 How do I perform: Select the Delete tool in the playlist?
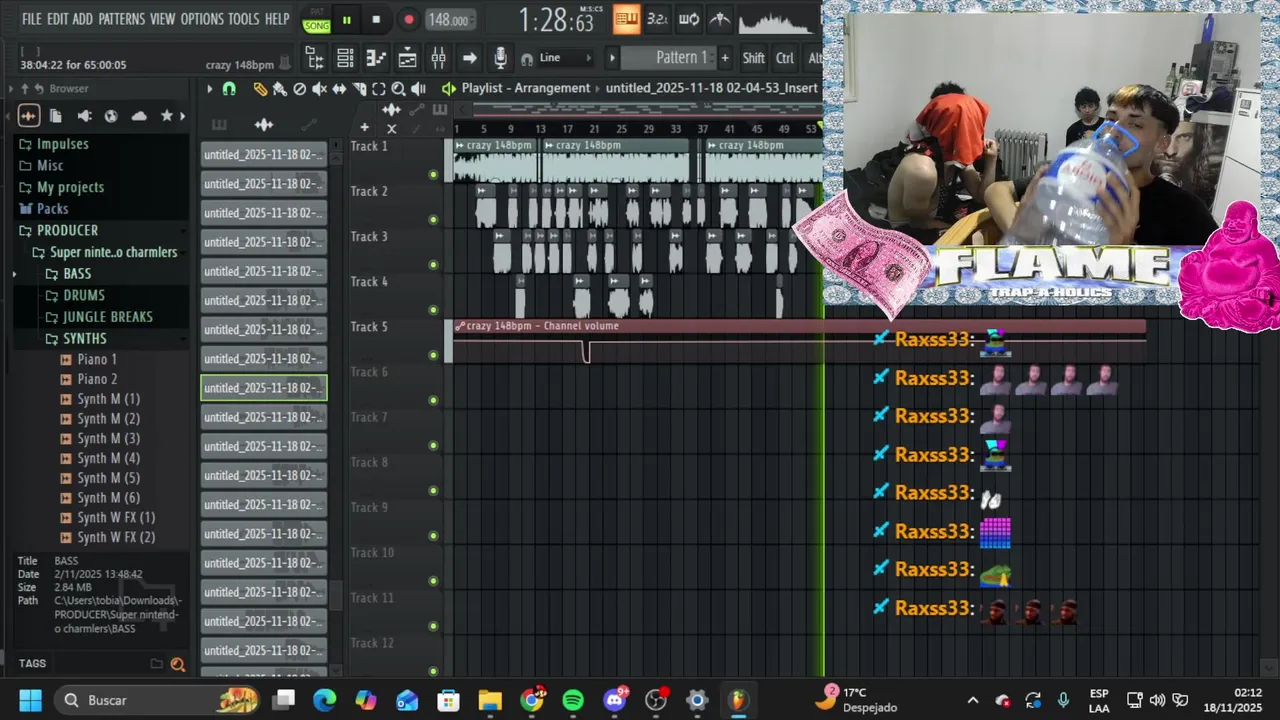299,89
